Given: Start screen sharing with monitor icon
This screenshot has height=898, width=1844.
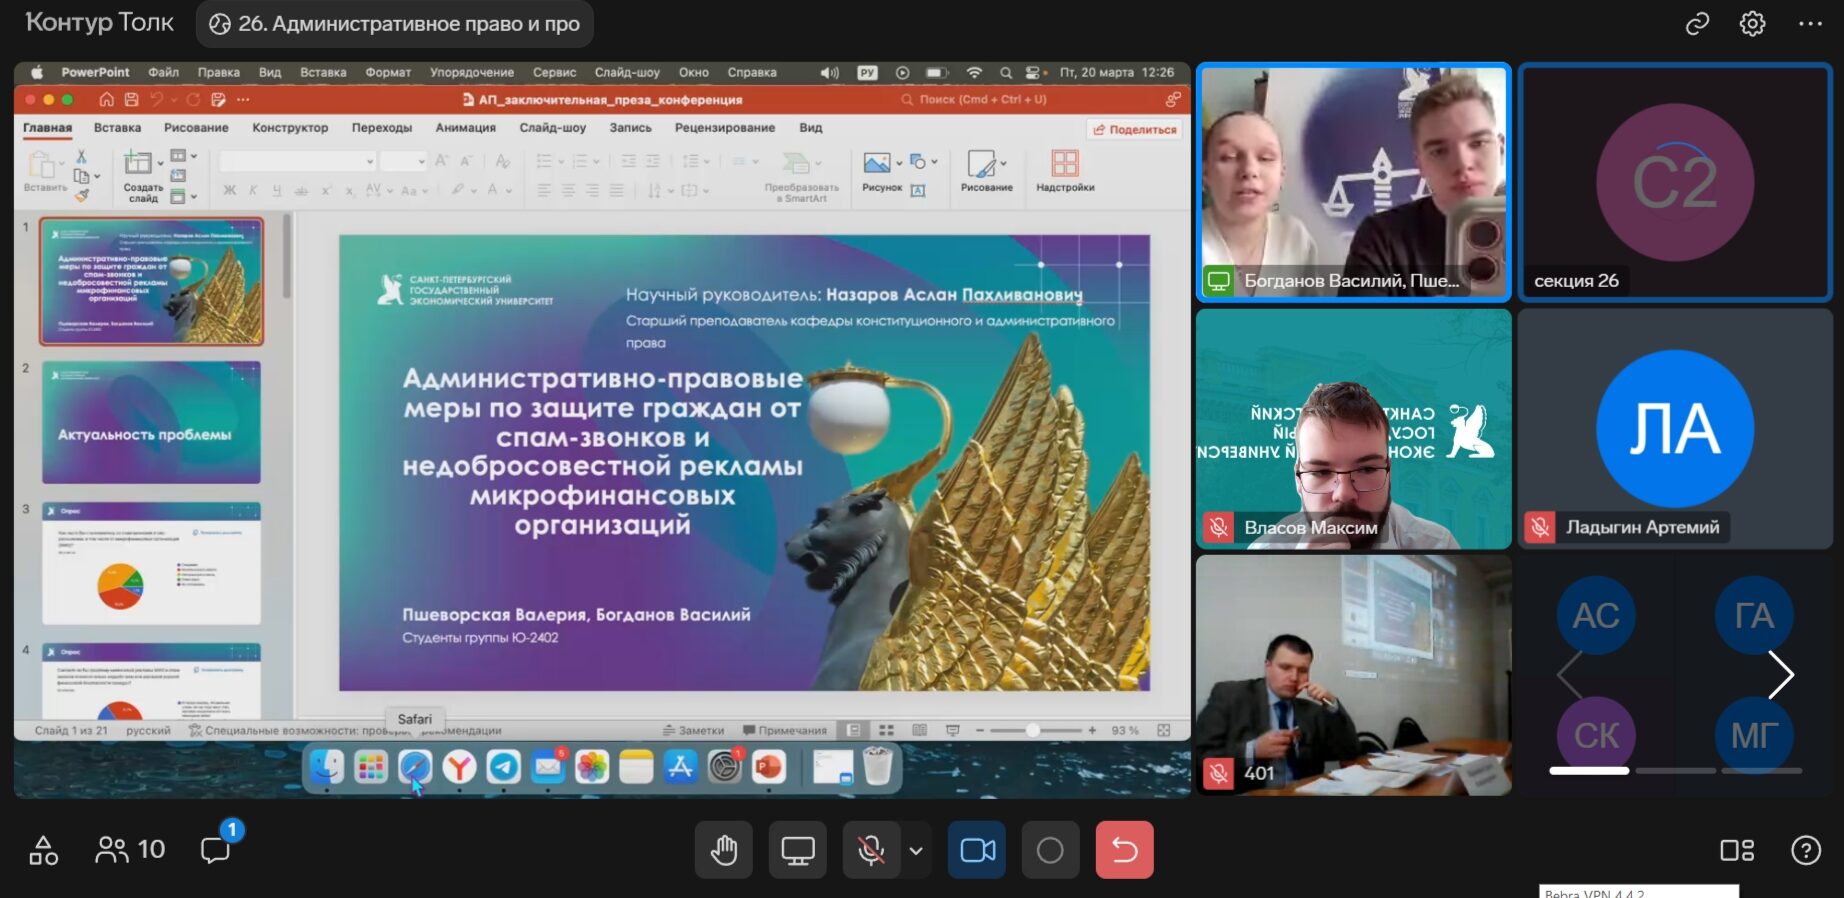Looking at the screenshot, I should [x=797, y=850].
